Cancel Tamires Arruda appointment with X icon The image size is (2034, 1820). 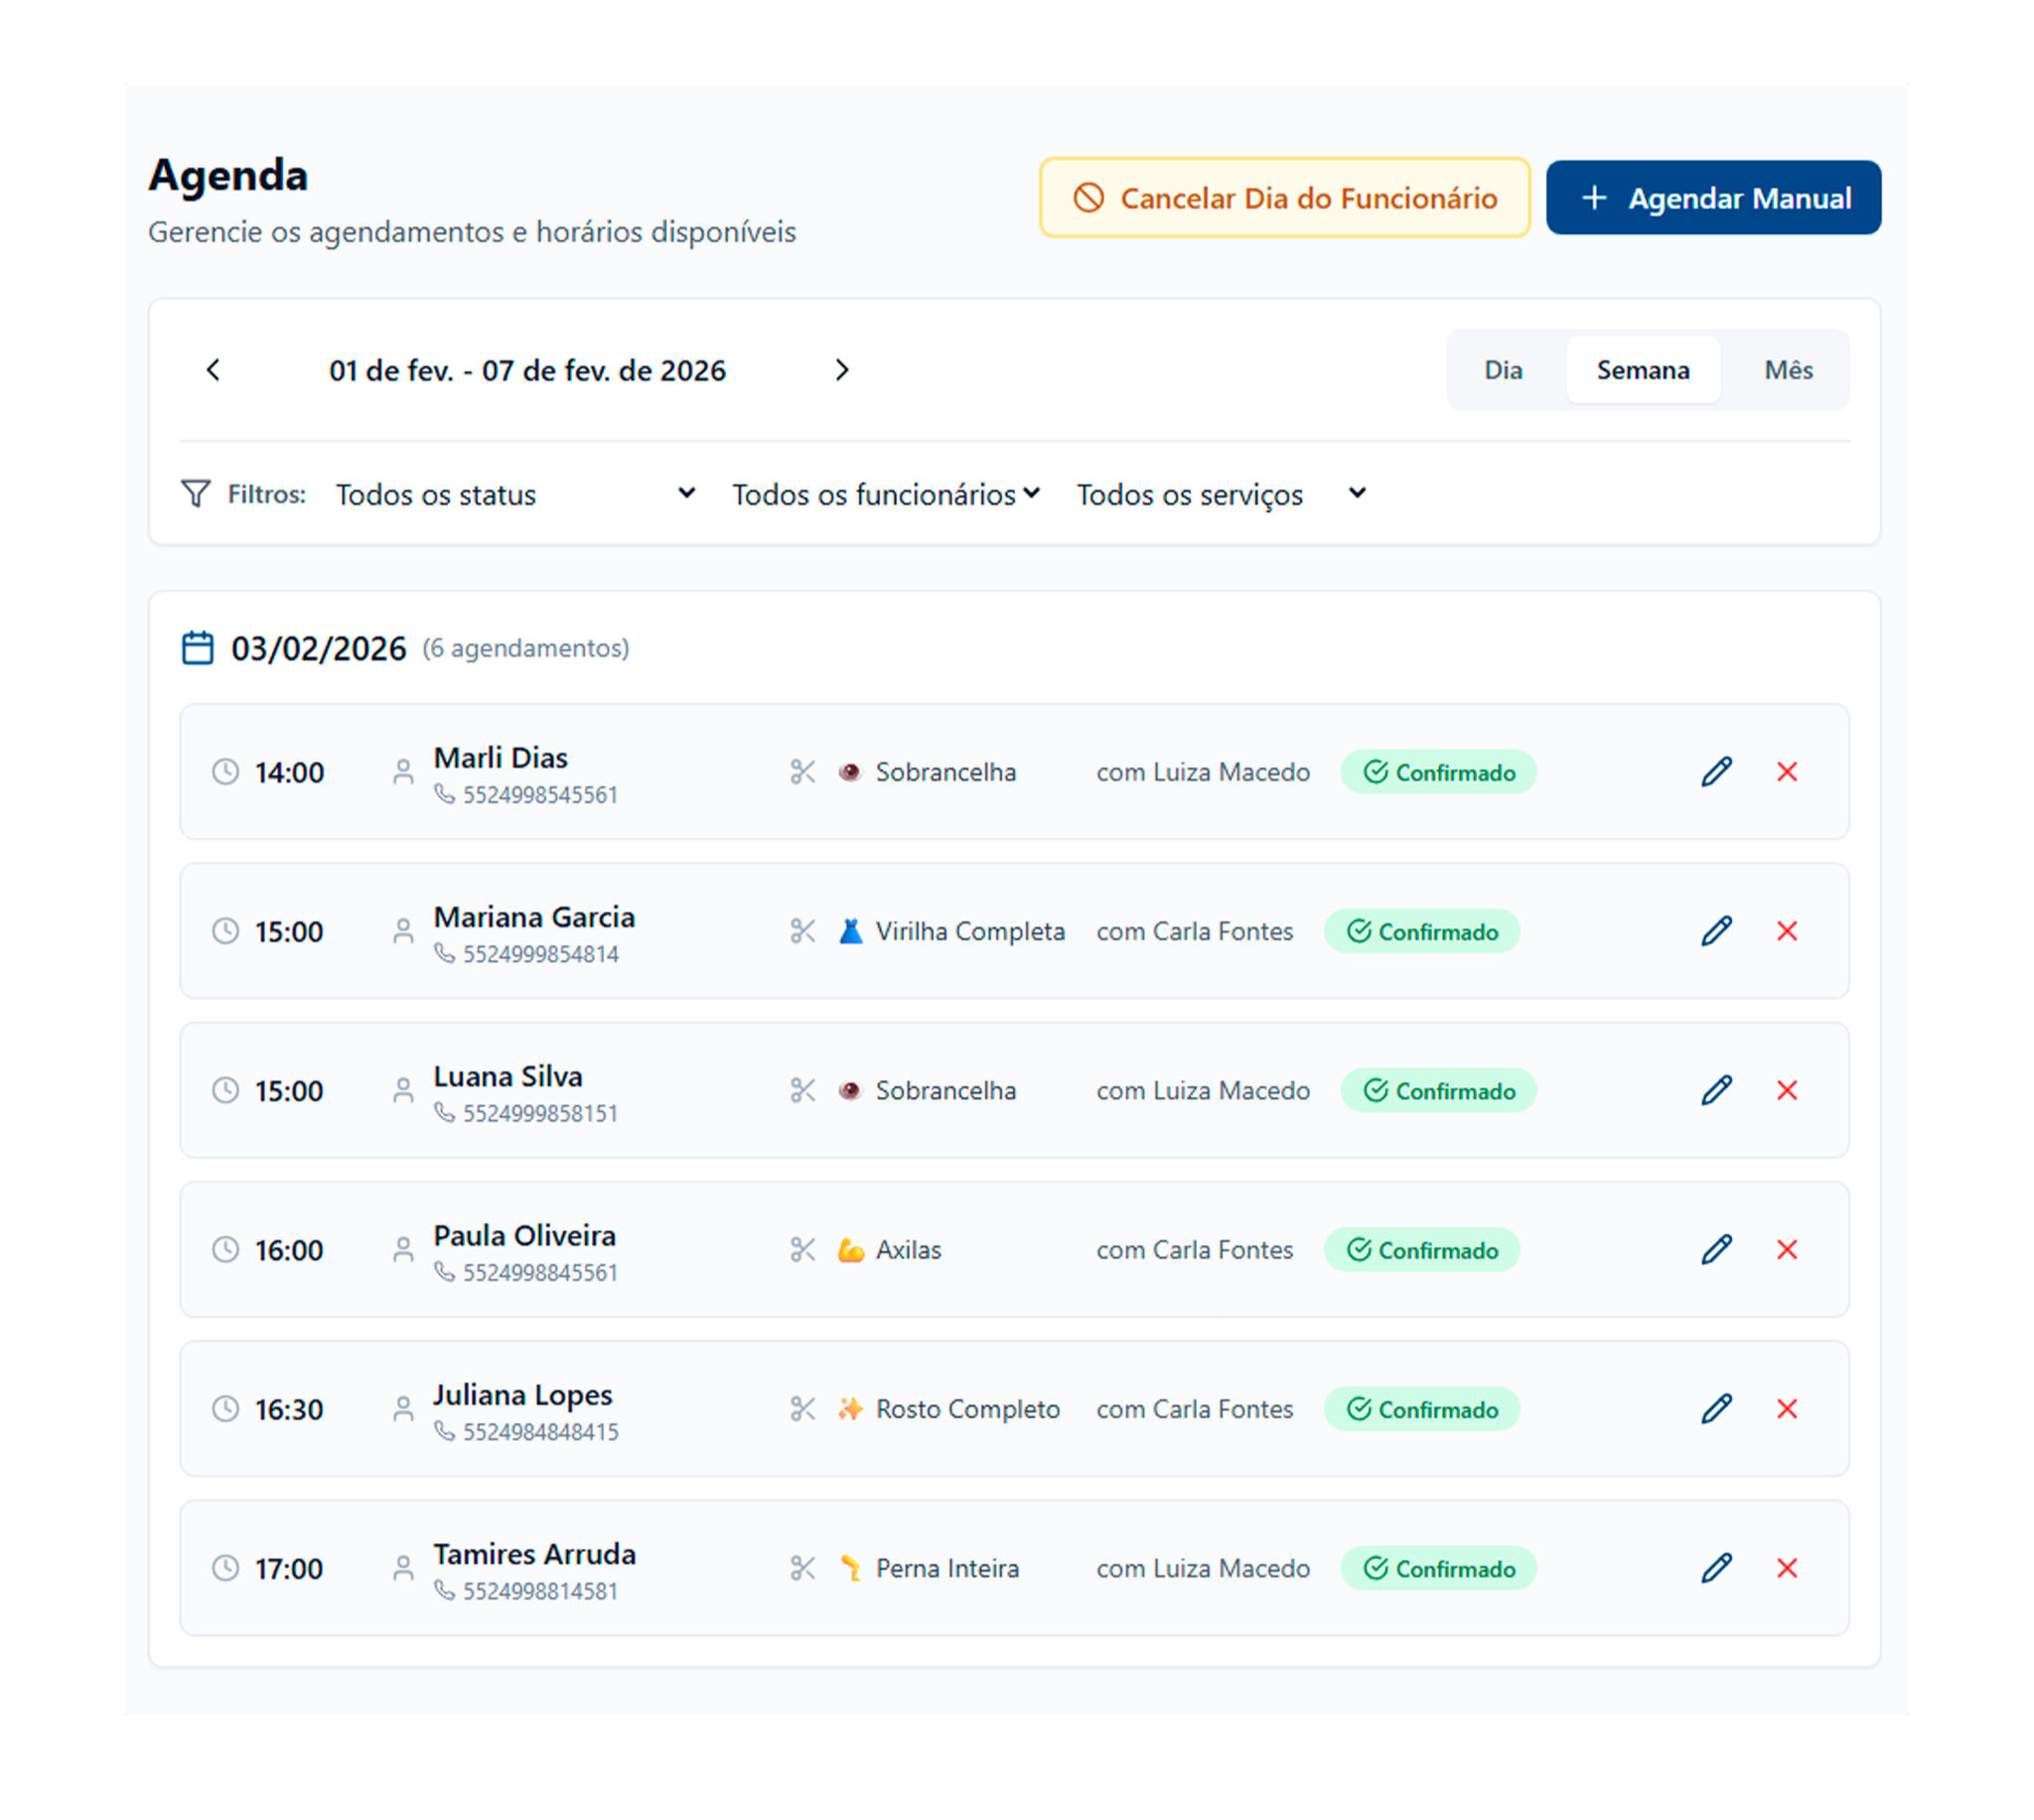click(x=1787, y=1568)
